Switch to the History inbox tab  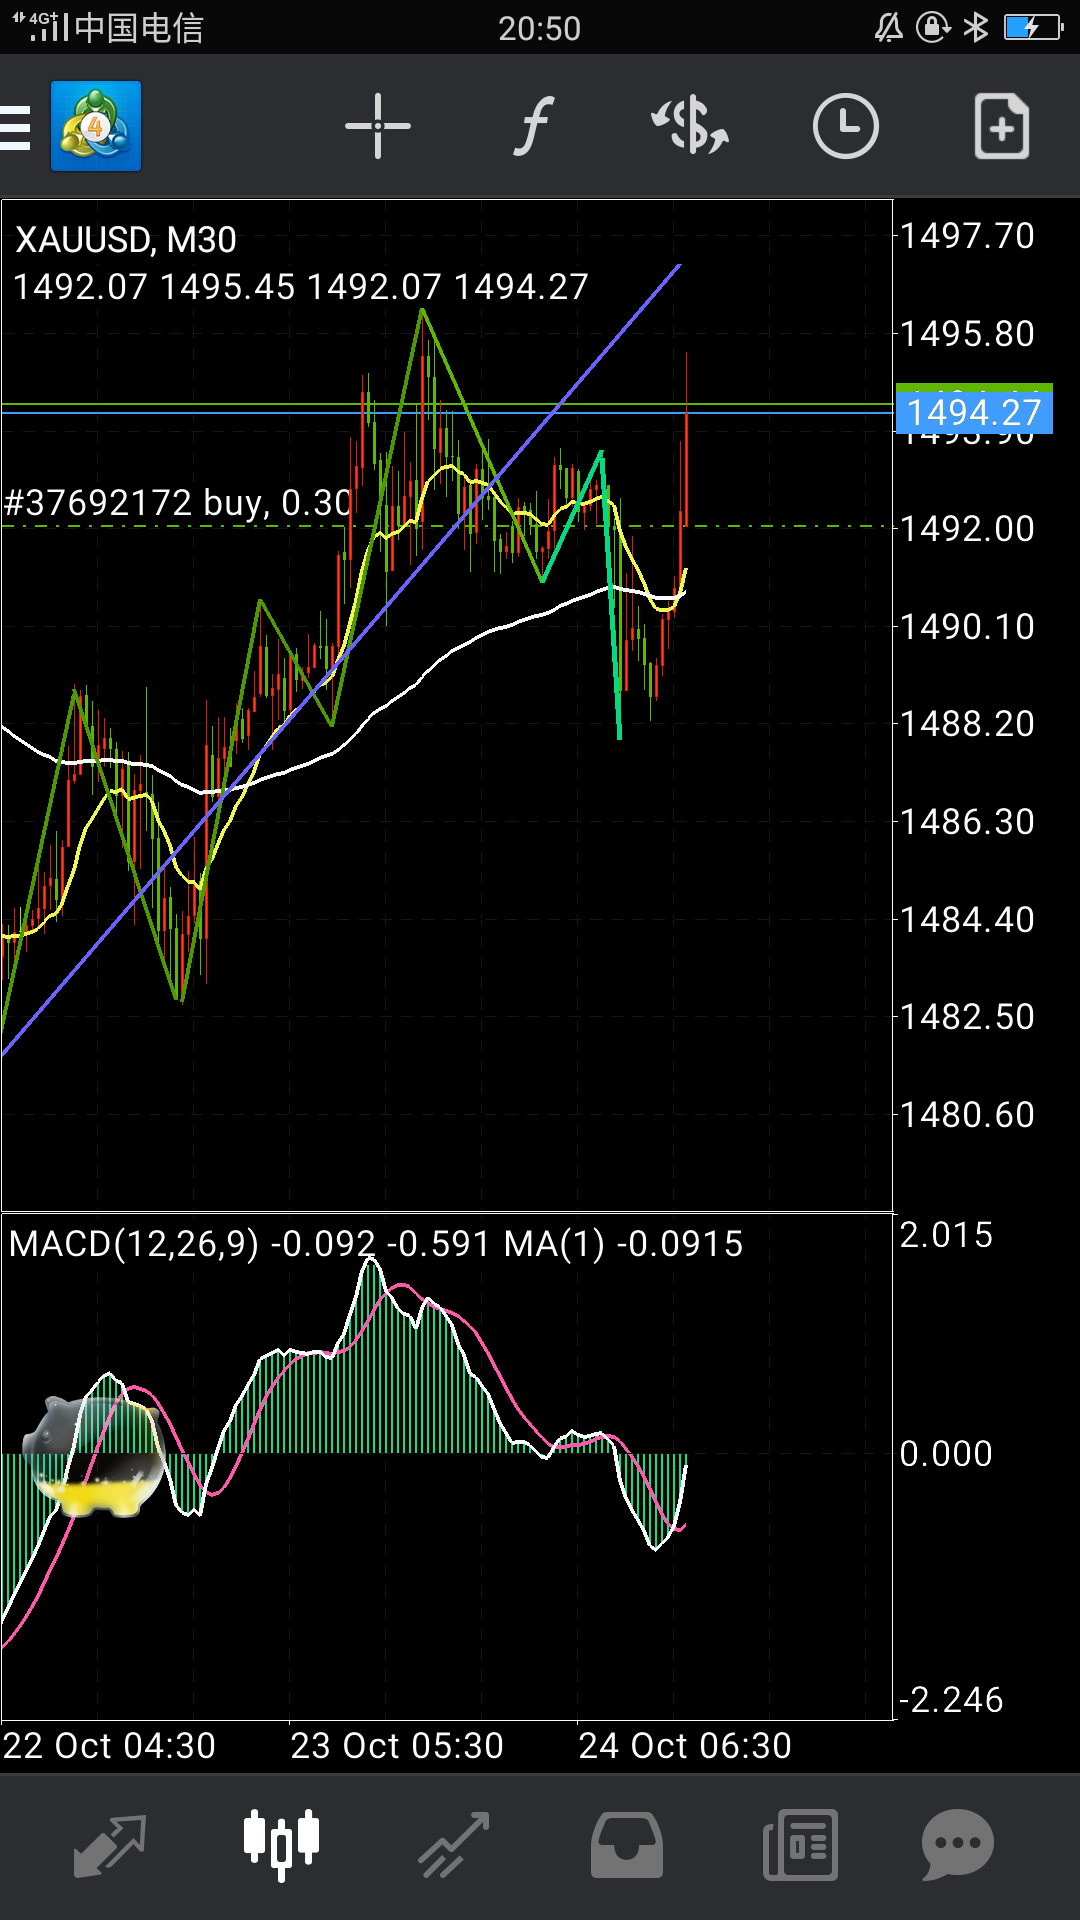point(627,1845)
